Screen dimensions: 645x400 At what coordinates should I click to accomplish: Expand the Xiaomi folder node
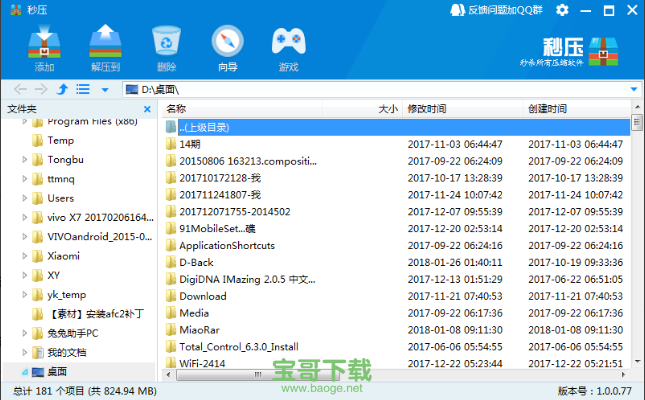[24, 256]
